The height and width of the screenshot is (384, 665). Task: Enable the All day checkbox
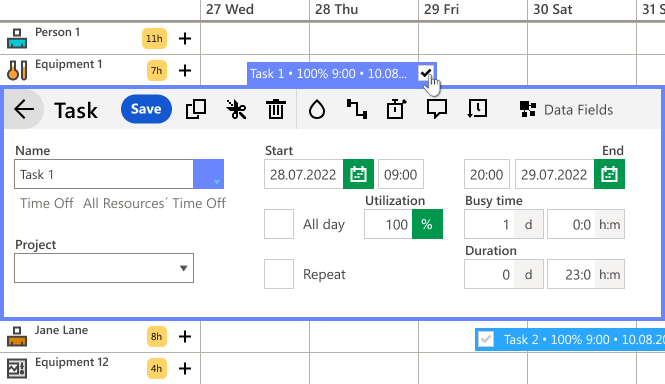click(x=279, y=224)
